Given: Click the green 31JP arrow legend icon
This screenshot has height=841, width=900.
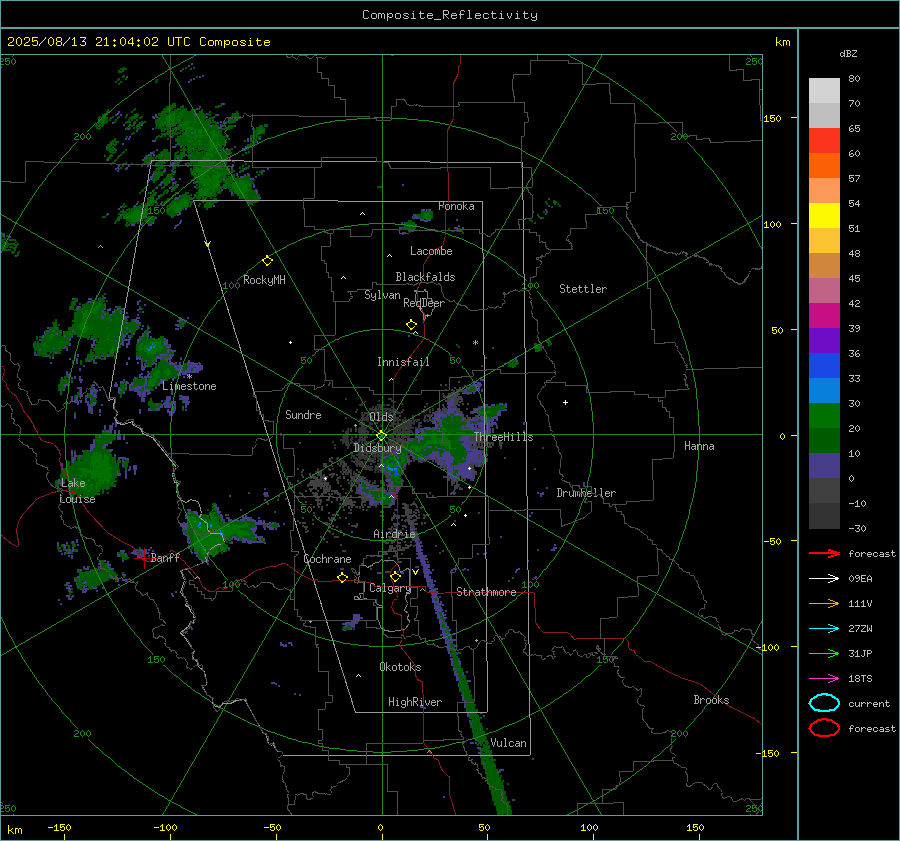Looking at the screenshot, I should (x=824, y=653).
